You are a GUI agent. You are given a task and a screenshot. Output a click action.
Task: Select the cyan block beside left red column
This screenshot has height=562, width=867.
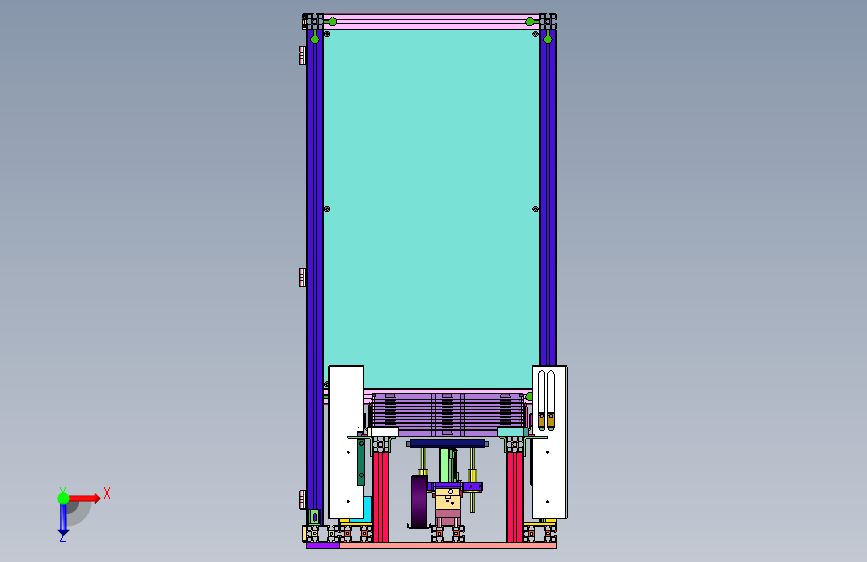[x=365, y=509]
